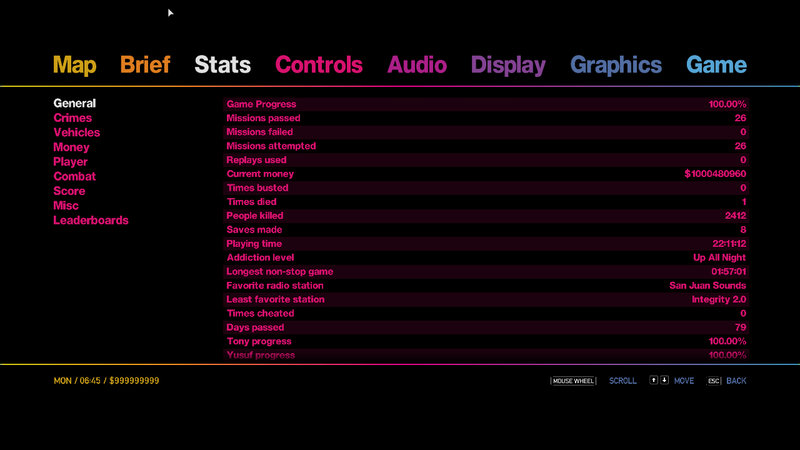Image resolution: width=800 pixels, height=450 pixels.
Task: Click the 2412 people killed value
Action: coord(735,216)
